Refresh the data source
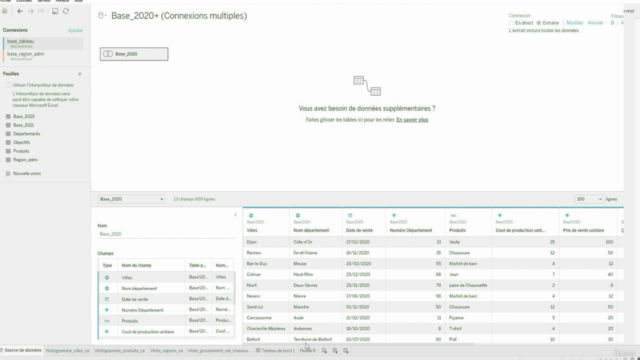Image resolution: width=640 pixels, height=360 pixels. (66, 11)
